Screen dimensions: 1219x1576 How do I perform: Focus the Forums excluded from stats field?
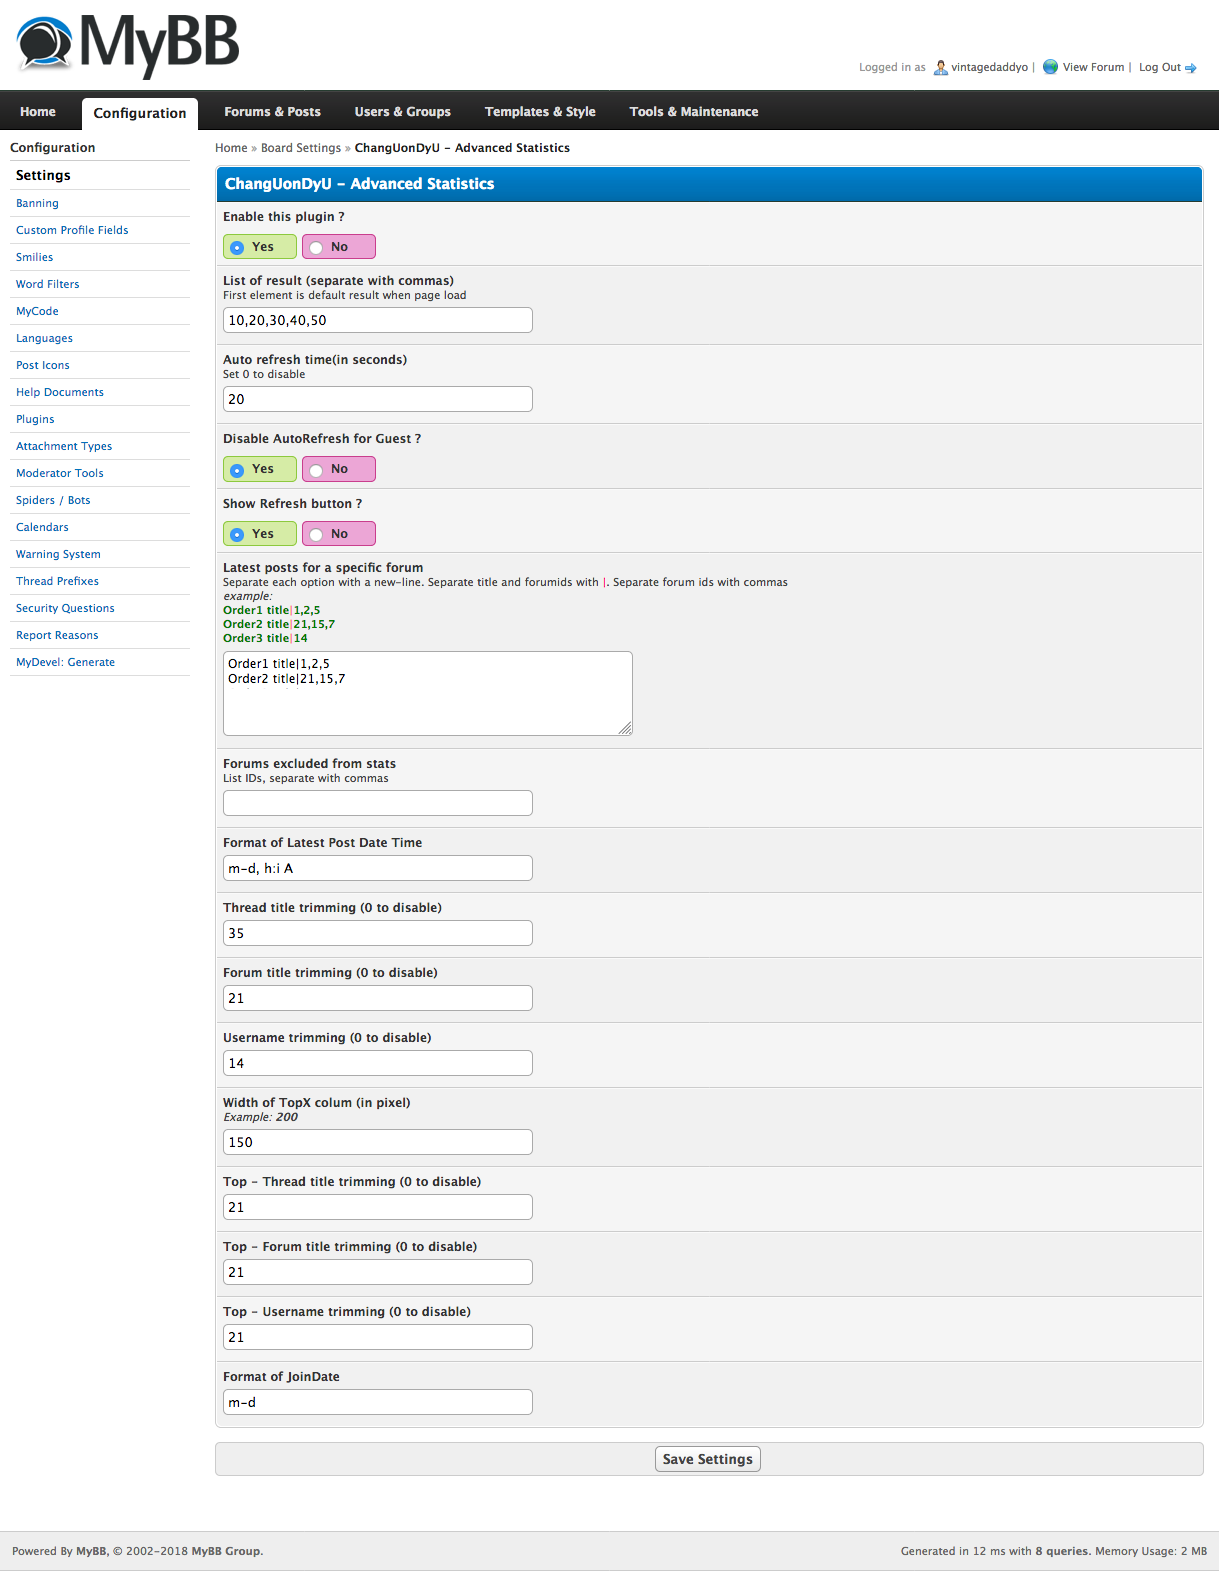377,803
